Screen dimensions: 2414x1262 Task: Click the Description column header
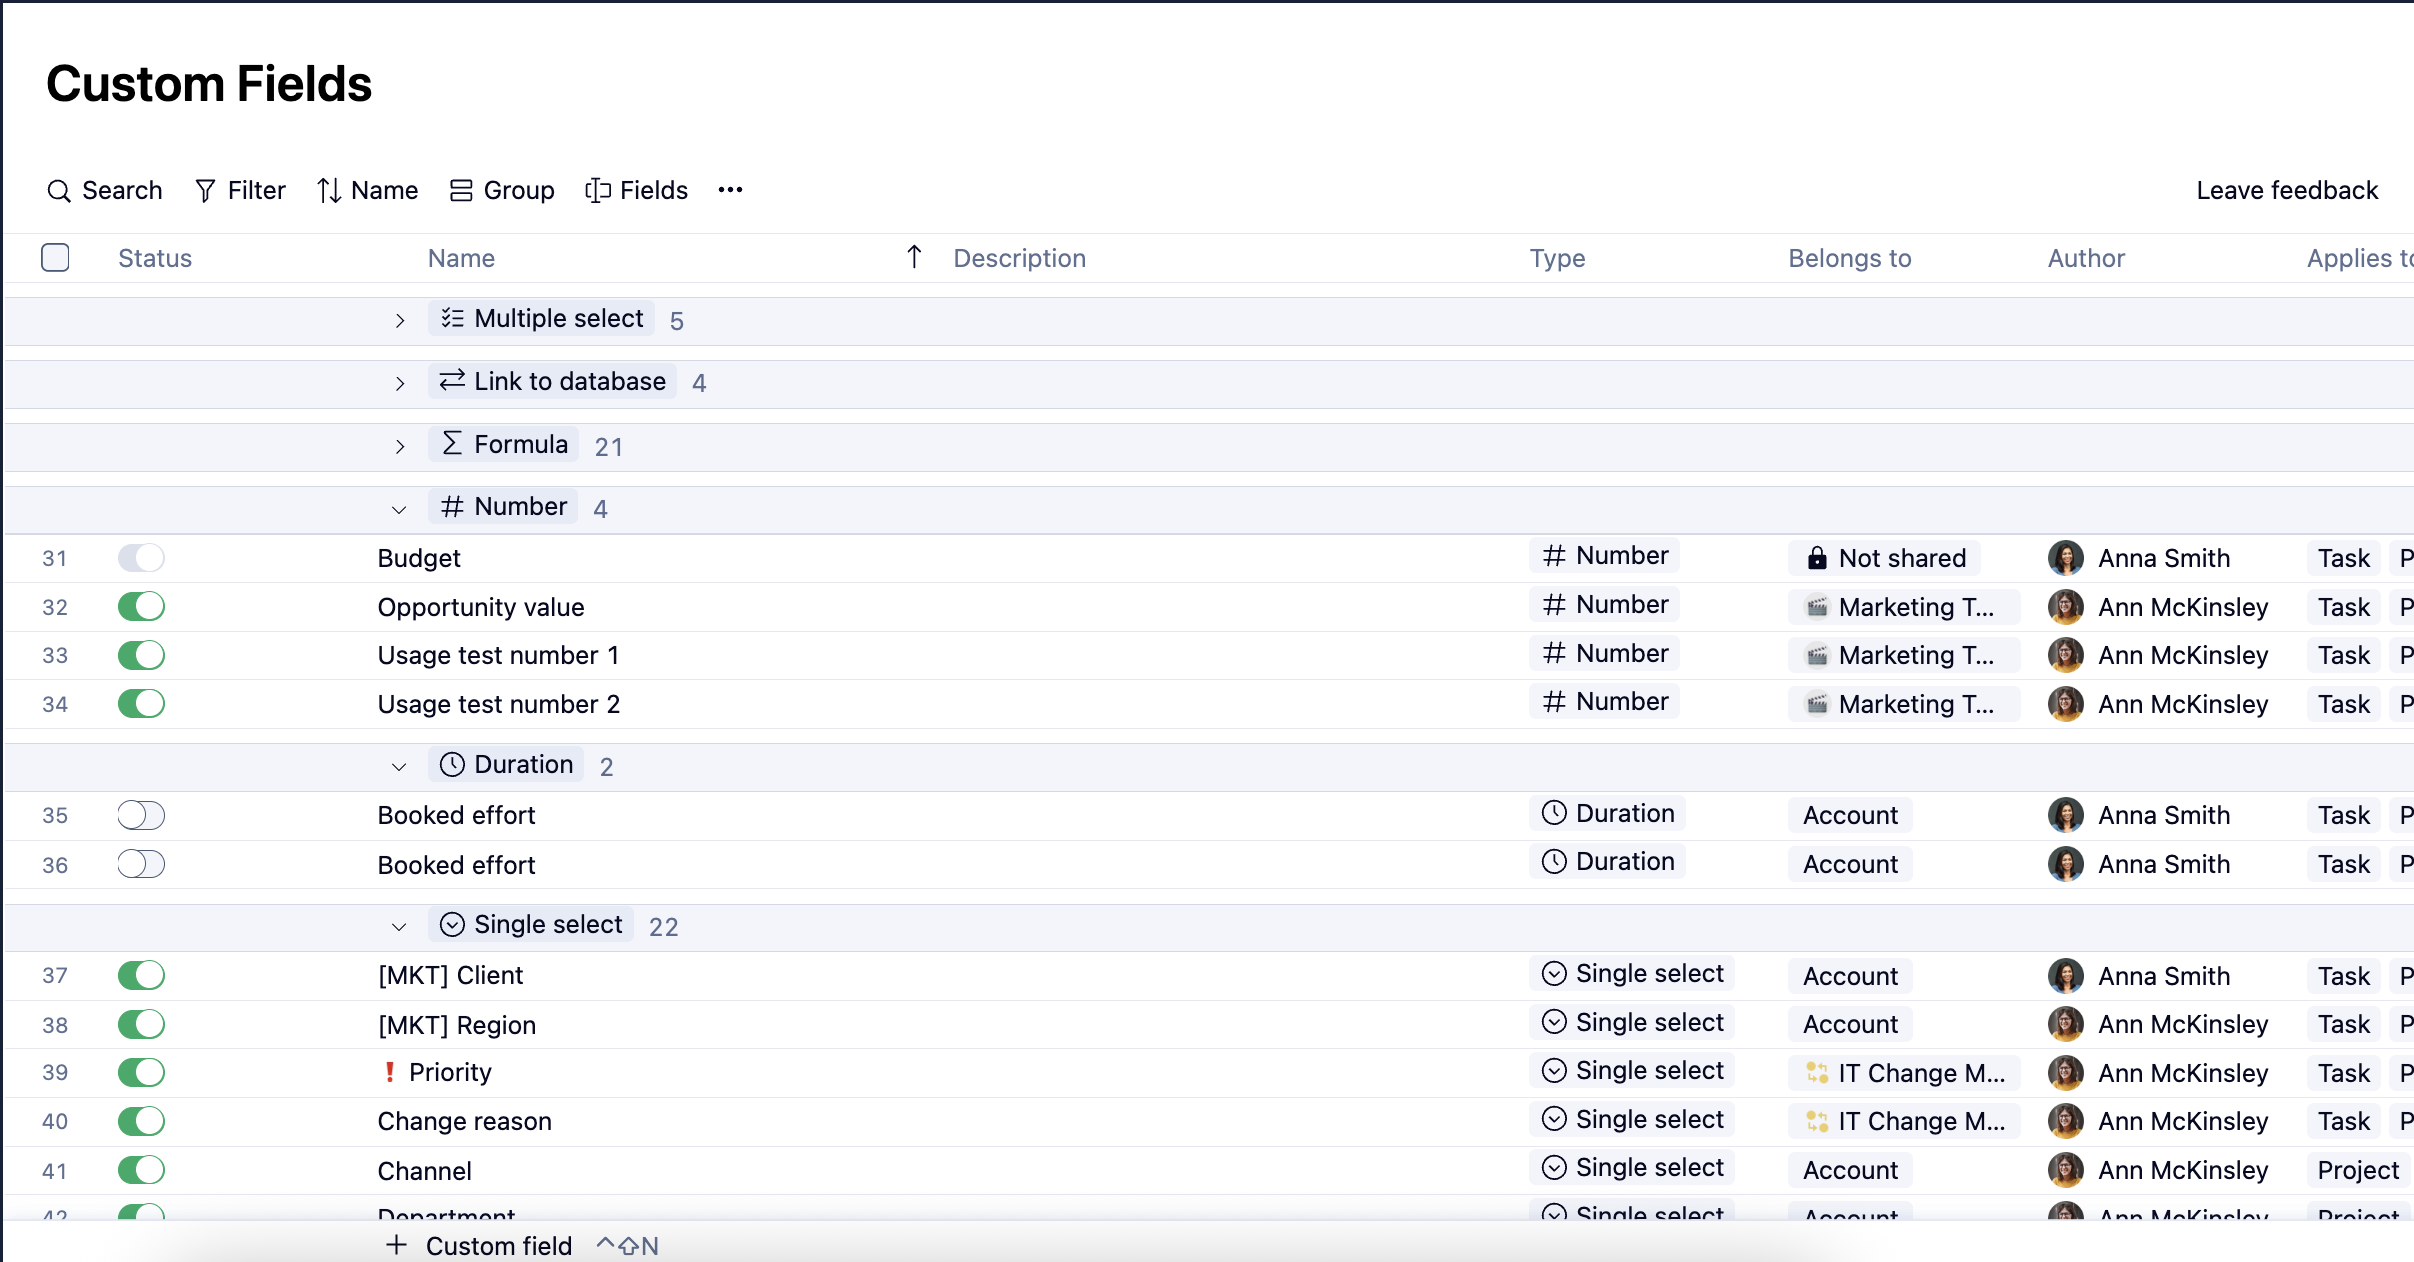pyautogui.click(x=1019, y=258)
